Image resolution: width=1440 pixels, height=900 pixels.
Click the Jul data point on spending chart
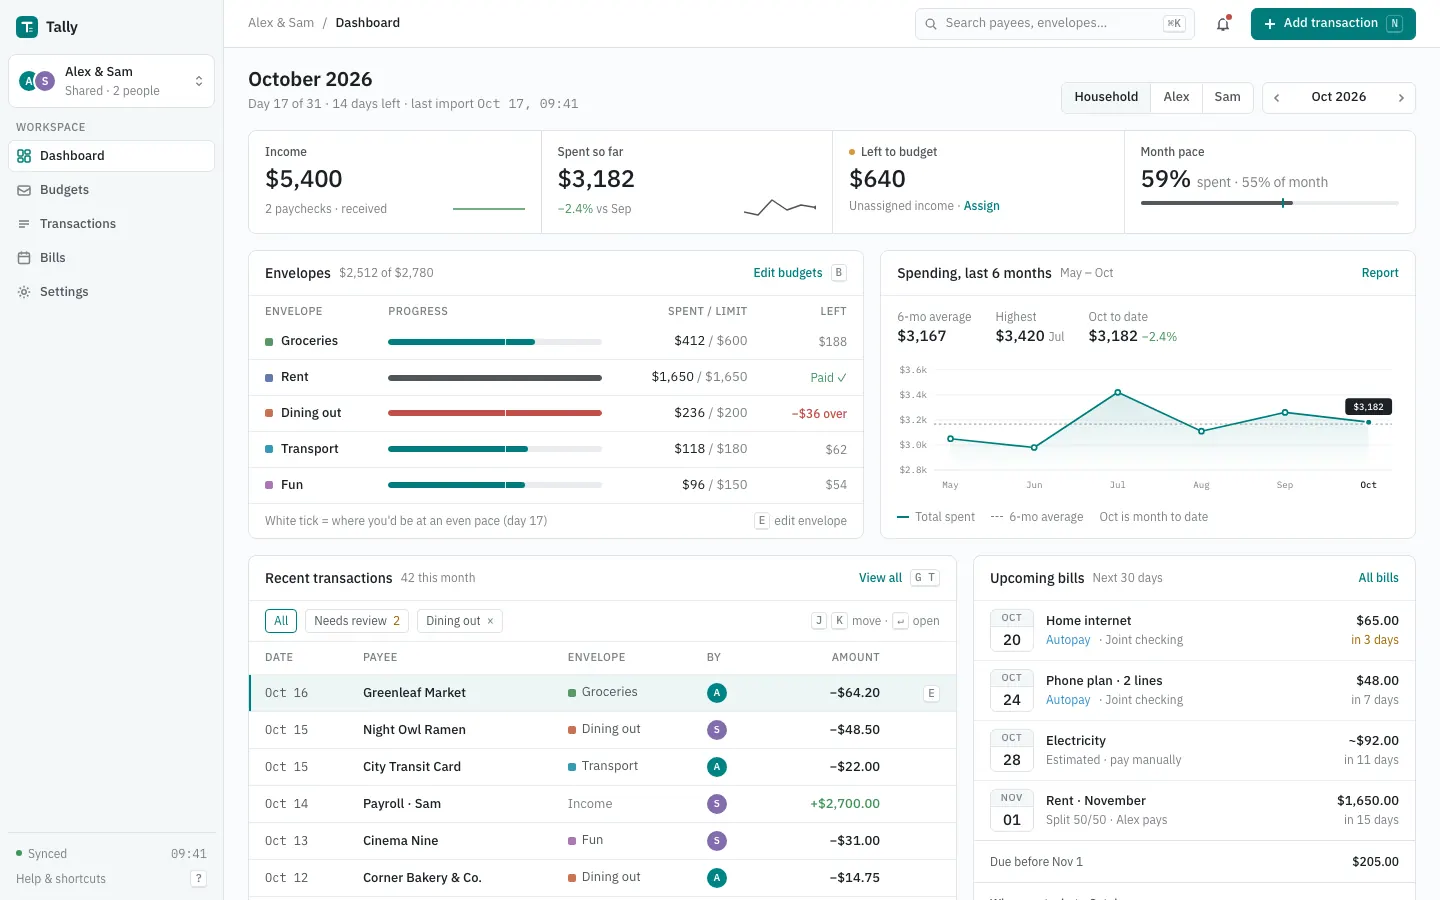[1118, 392]
